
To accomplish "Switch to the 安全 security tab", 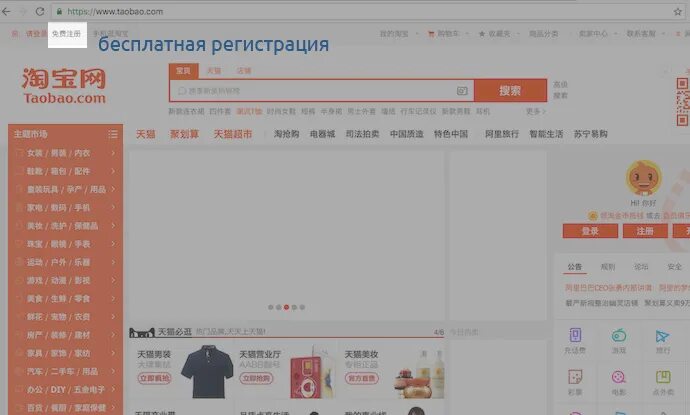I will [x=674, y=267].
